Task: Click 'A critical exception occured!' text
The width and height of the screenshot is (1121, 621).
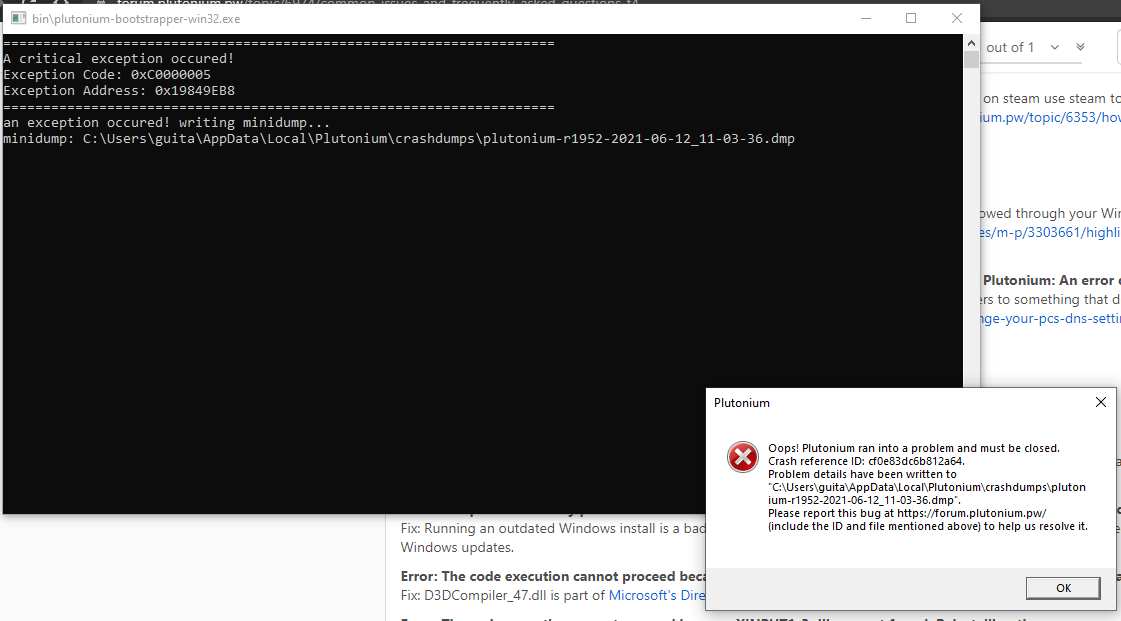Action: 119,59
